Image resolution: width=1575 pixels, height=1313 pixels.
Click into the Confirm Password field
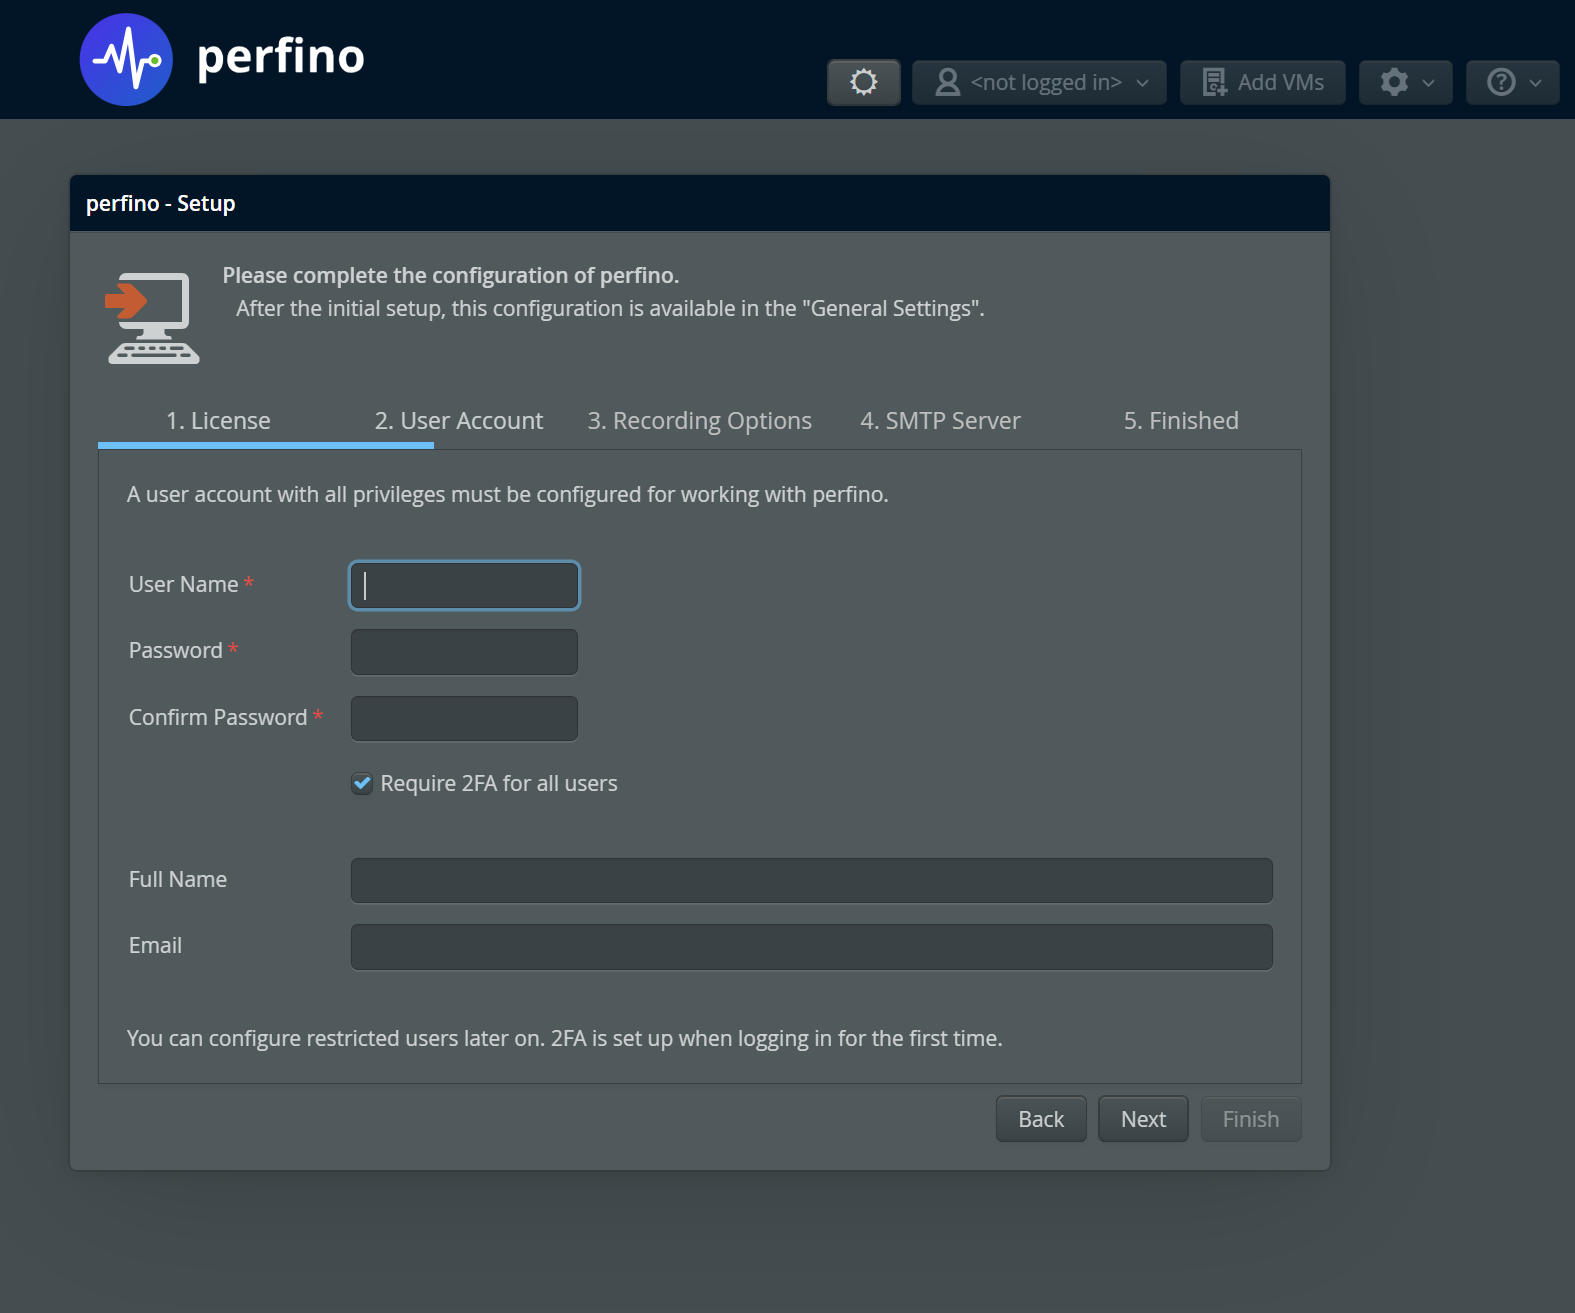coord(464,719)
